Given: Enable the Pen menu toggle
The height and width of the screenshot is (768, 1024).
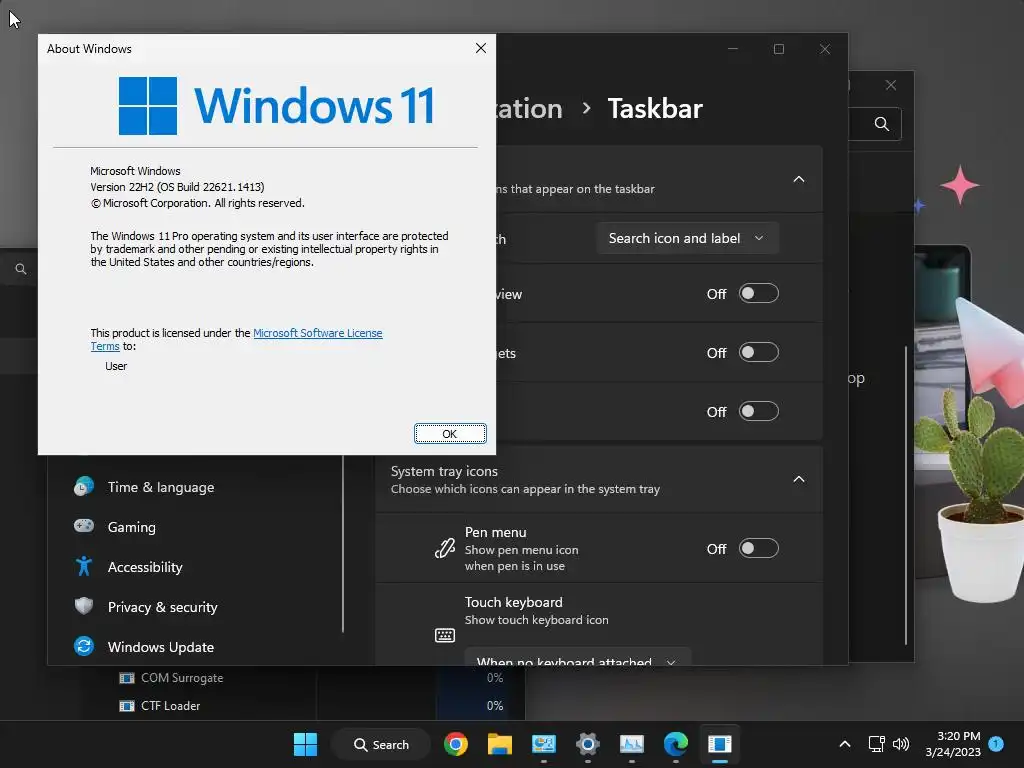Looking at the screenshot, I should [x=758, y=548].
